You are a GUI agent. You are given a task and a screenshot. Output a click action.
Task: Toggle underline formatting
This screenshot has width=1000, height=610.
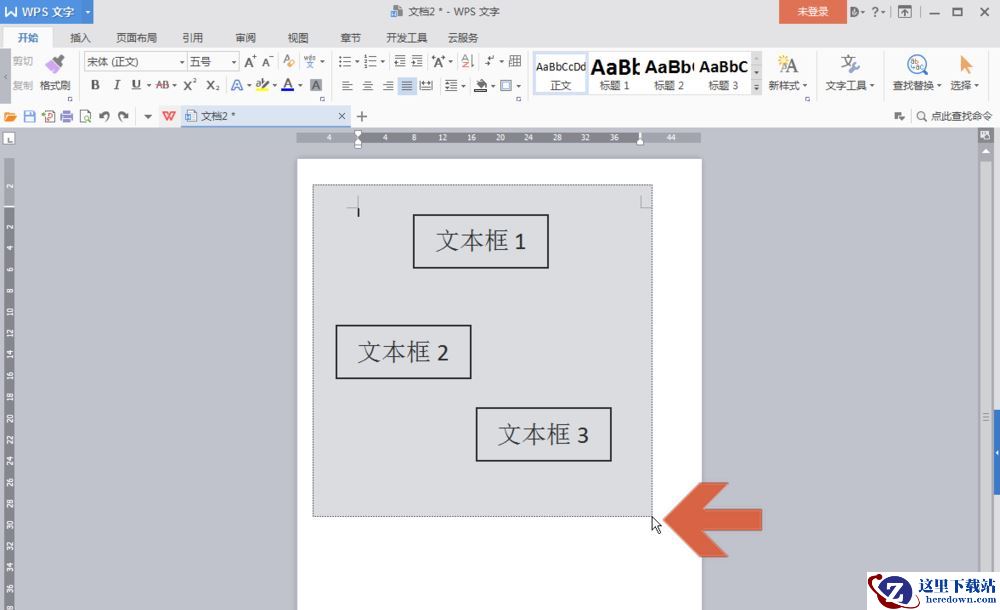point(135,85)
